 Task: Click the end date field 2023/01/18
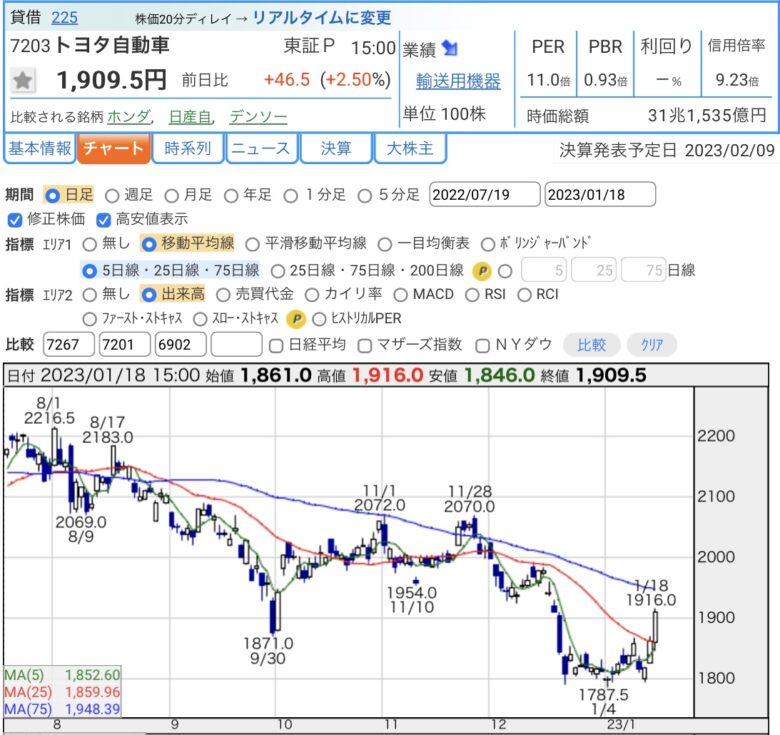600,194
